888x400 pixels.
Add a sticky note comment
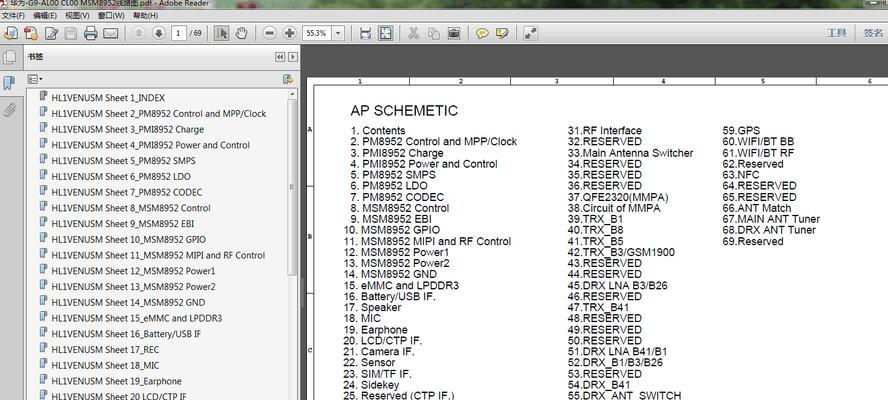482,33
